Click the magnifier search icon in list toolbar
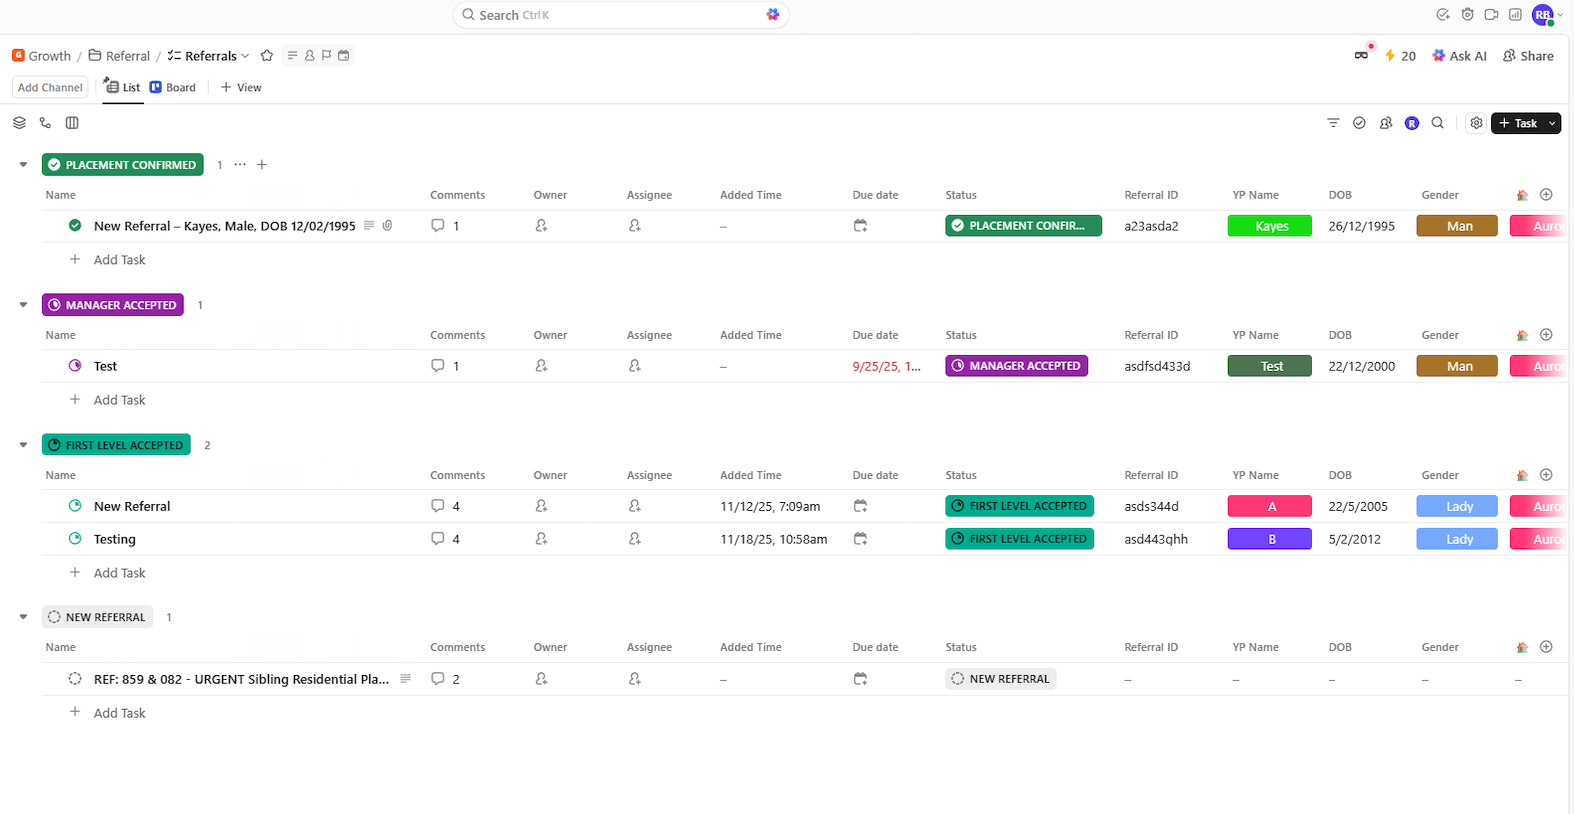The image size is (1574, 814). coord(1438,123)
